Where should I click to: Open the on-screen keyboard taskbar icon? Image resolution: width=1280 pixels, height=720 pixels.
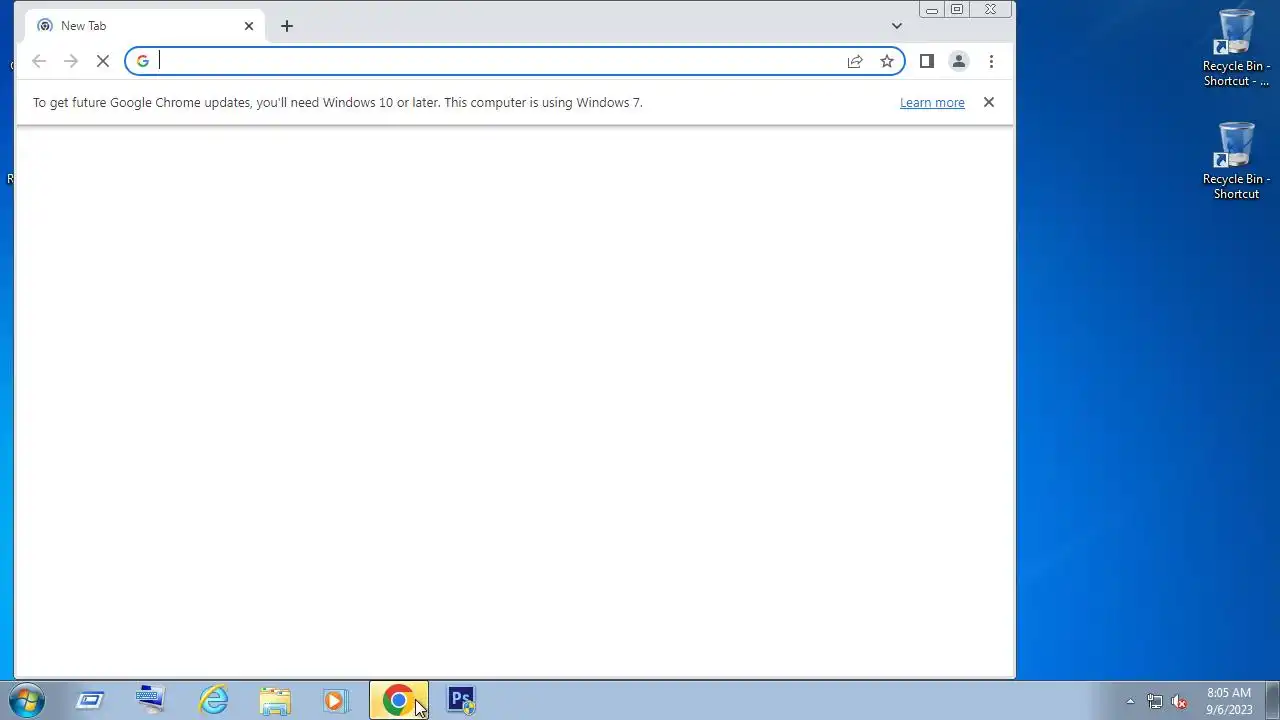coord(151,700)
